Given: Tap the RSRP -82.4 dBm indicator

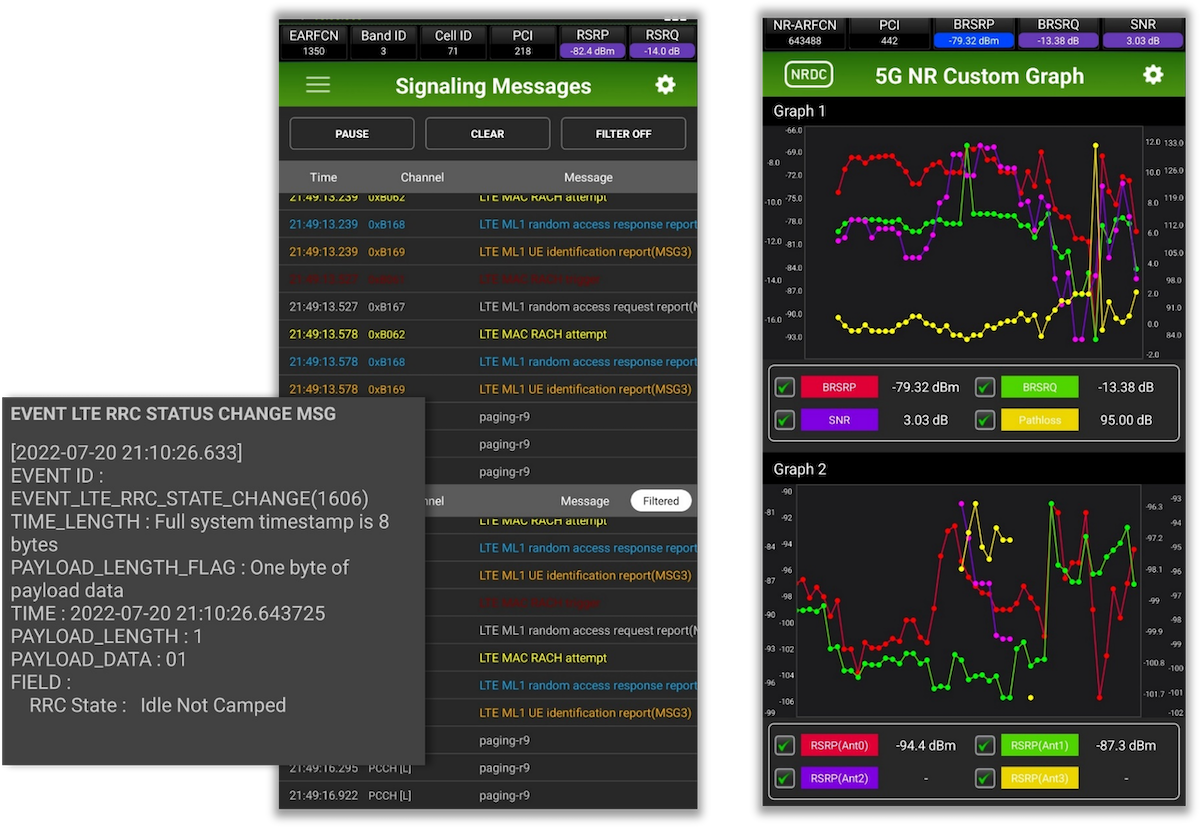Looking at the screenshot, I should click(593, 42).
